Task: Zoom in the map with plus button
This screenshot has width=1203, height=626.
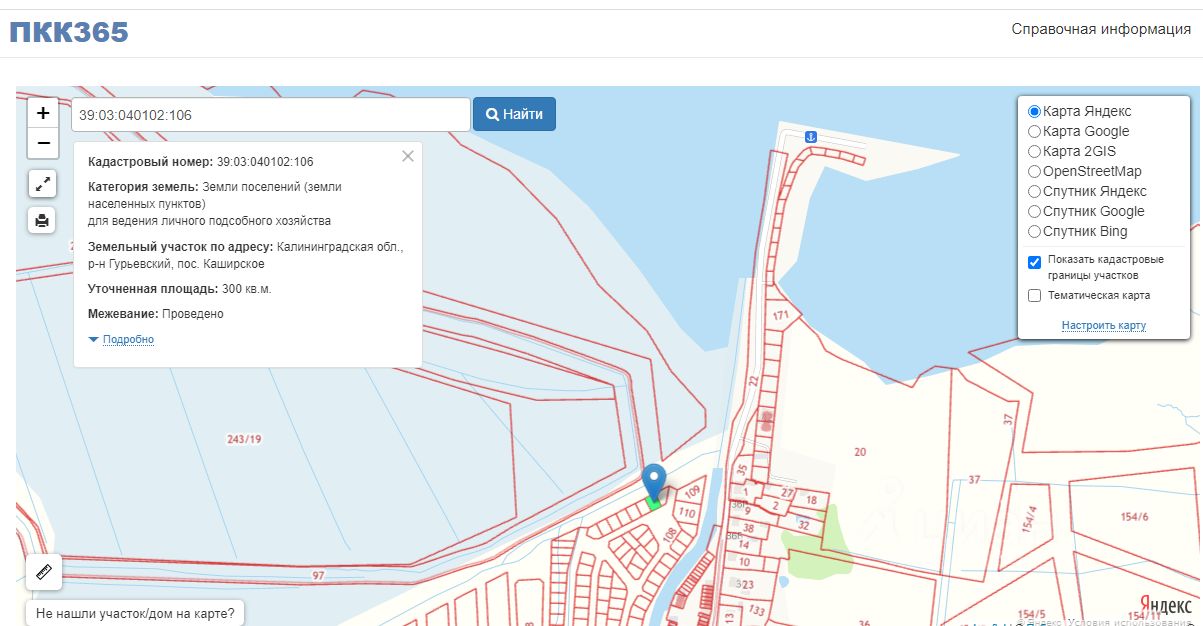Action: point(42,113)
